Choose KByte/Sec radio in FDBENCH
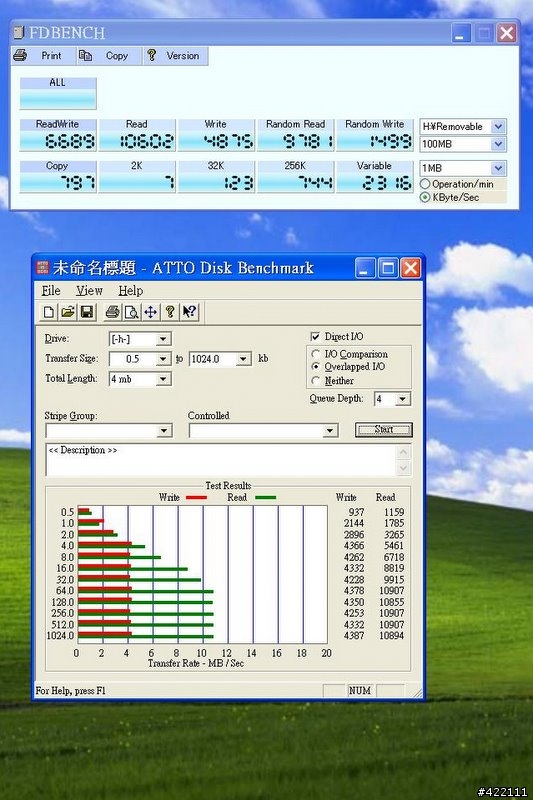Screen dimensions: 533x800 coord(425,197)
